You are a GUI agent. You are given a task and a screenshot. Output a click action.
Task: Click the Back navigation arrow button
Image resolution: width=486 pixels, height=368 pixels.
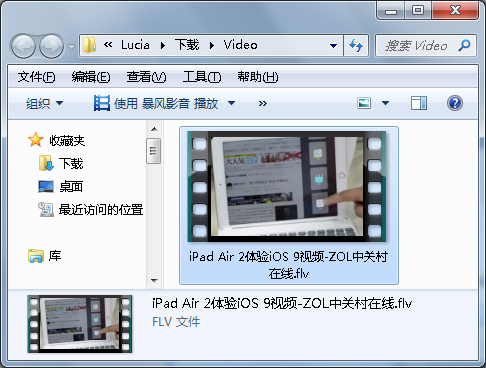pos(23,46)
